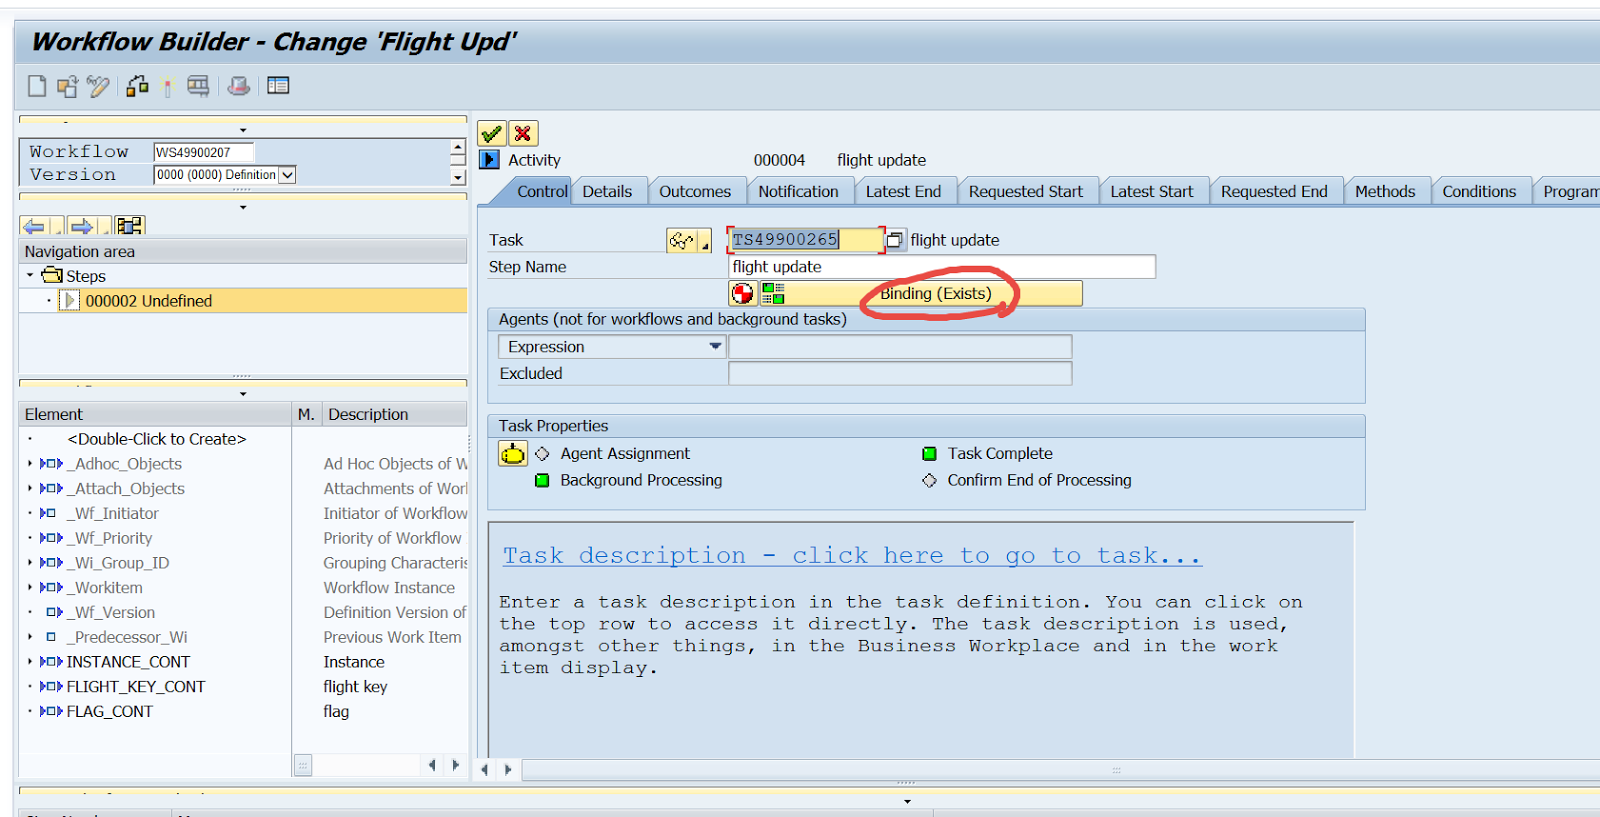
Task: Switch to the Outcomes tab
Action: pos(695,192)
